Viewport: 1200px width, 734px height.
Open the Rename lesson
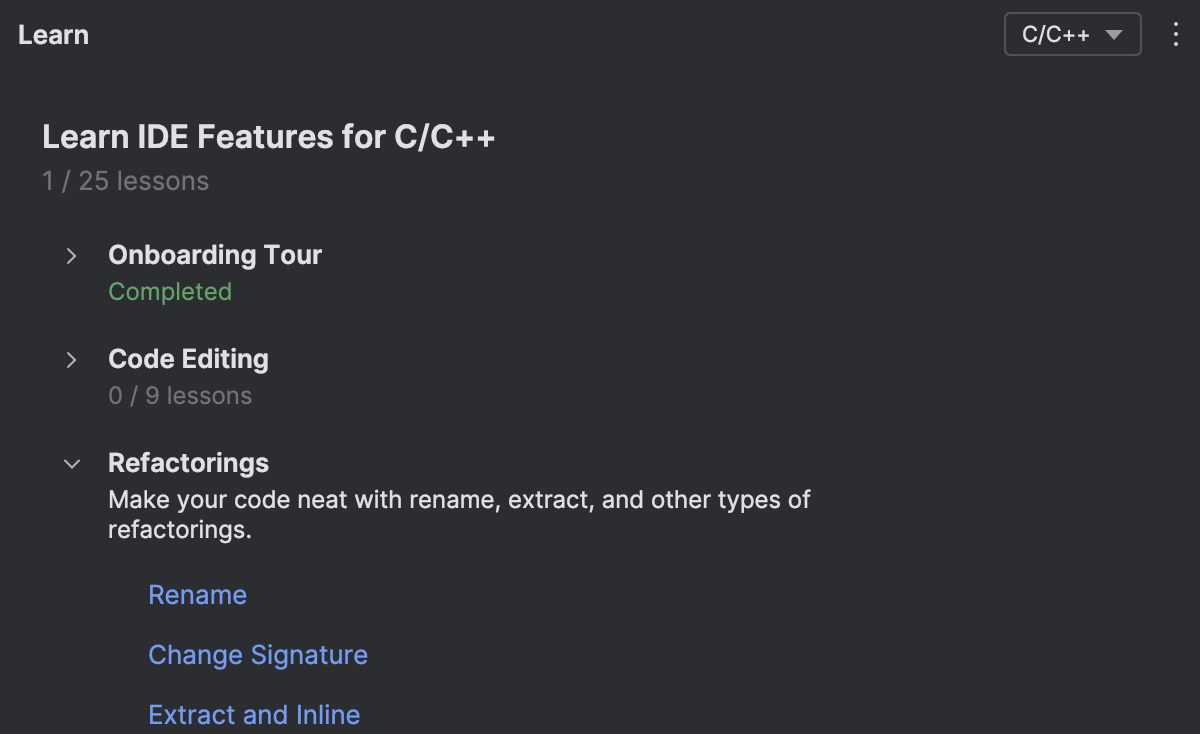click(197, 595)
